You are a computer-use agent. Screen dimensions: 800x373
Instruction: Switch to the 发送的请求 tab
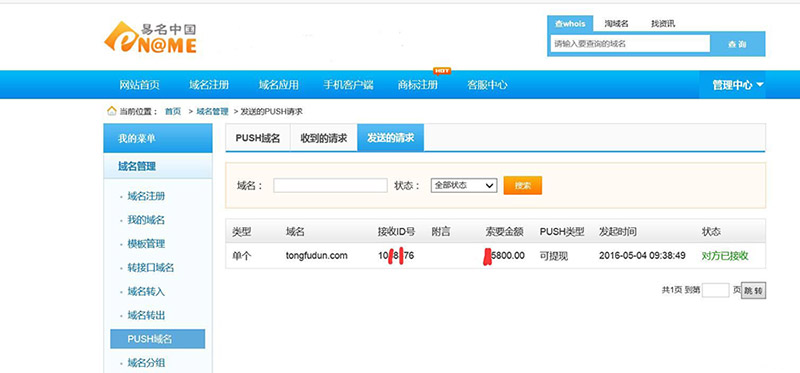[x=391, y=138]
